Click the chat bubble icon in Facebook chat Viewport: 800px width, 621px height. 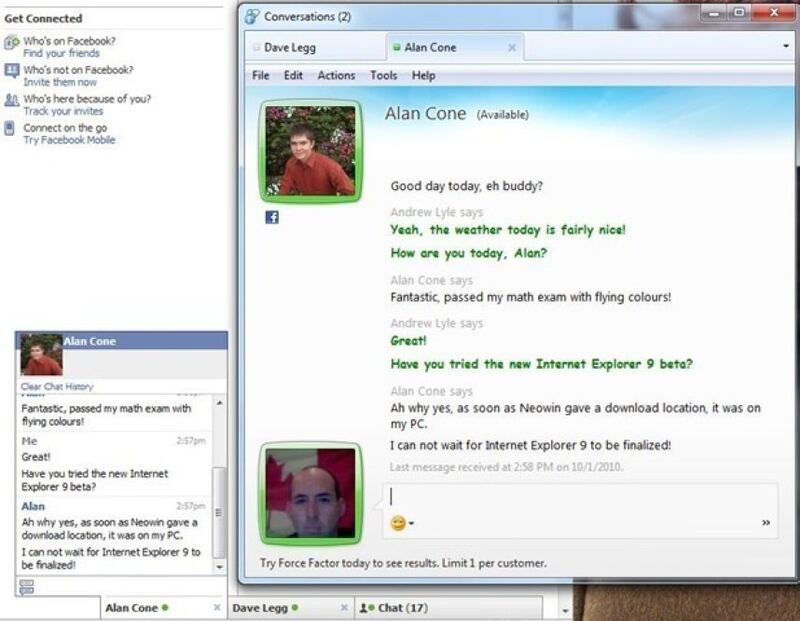pos(27,587)
